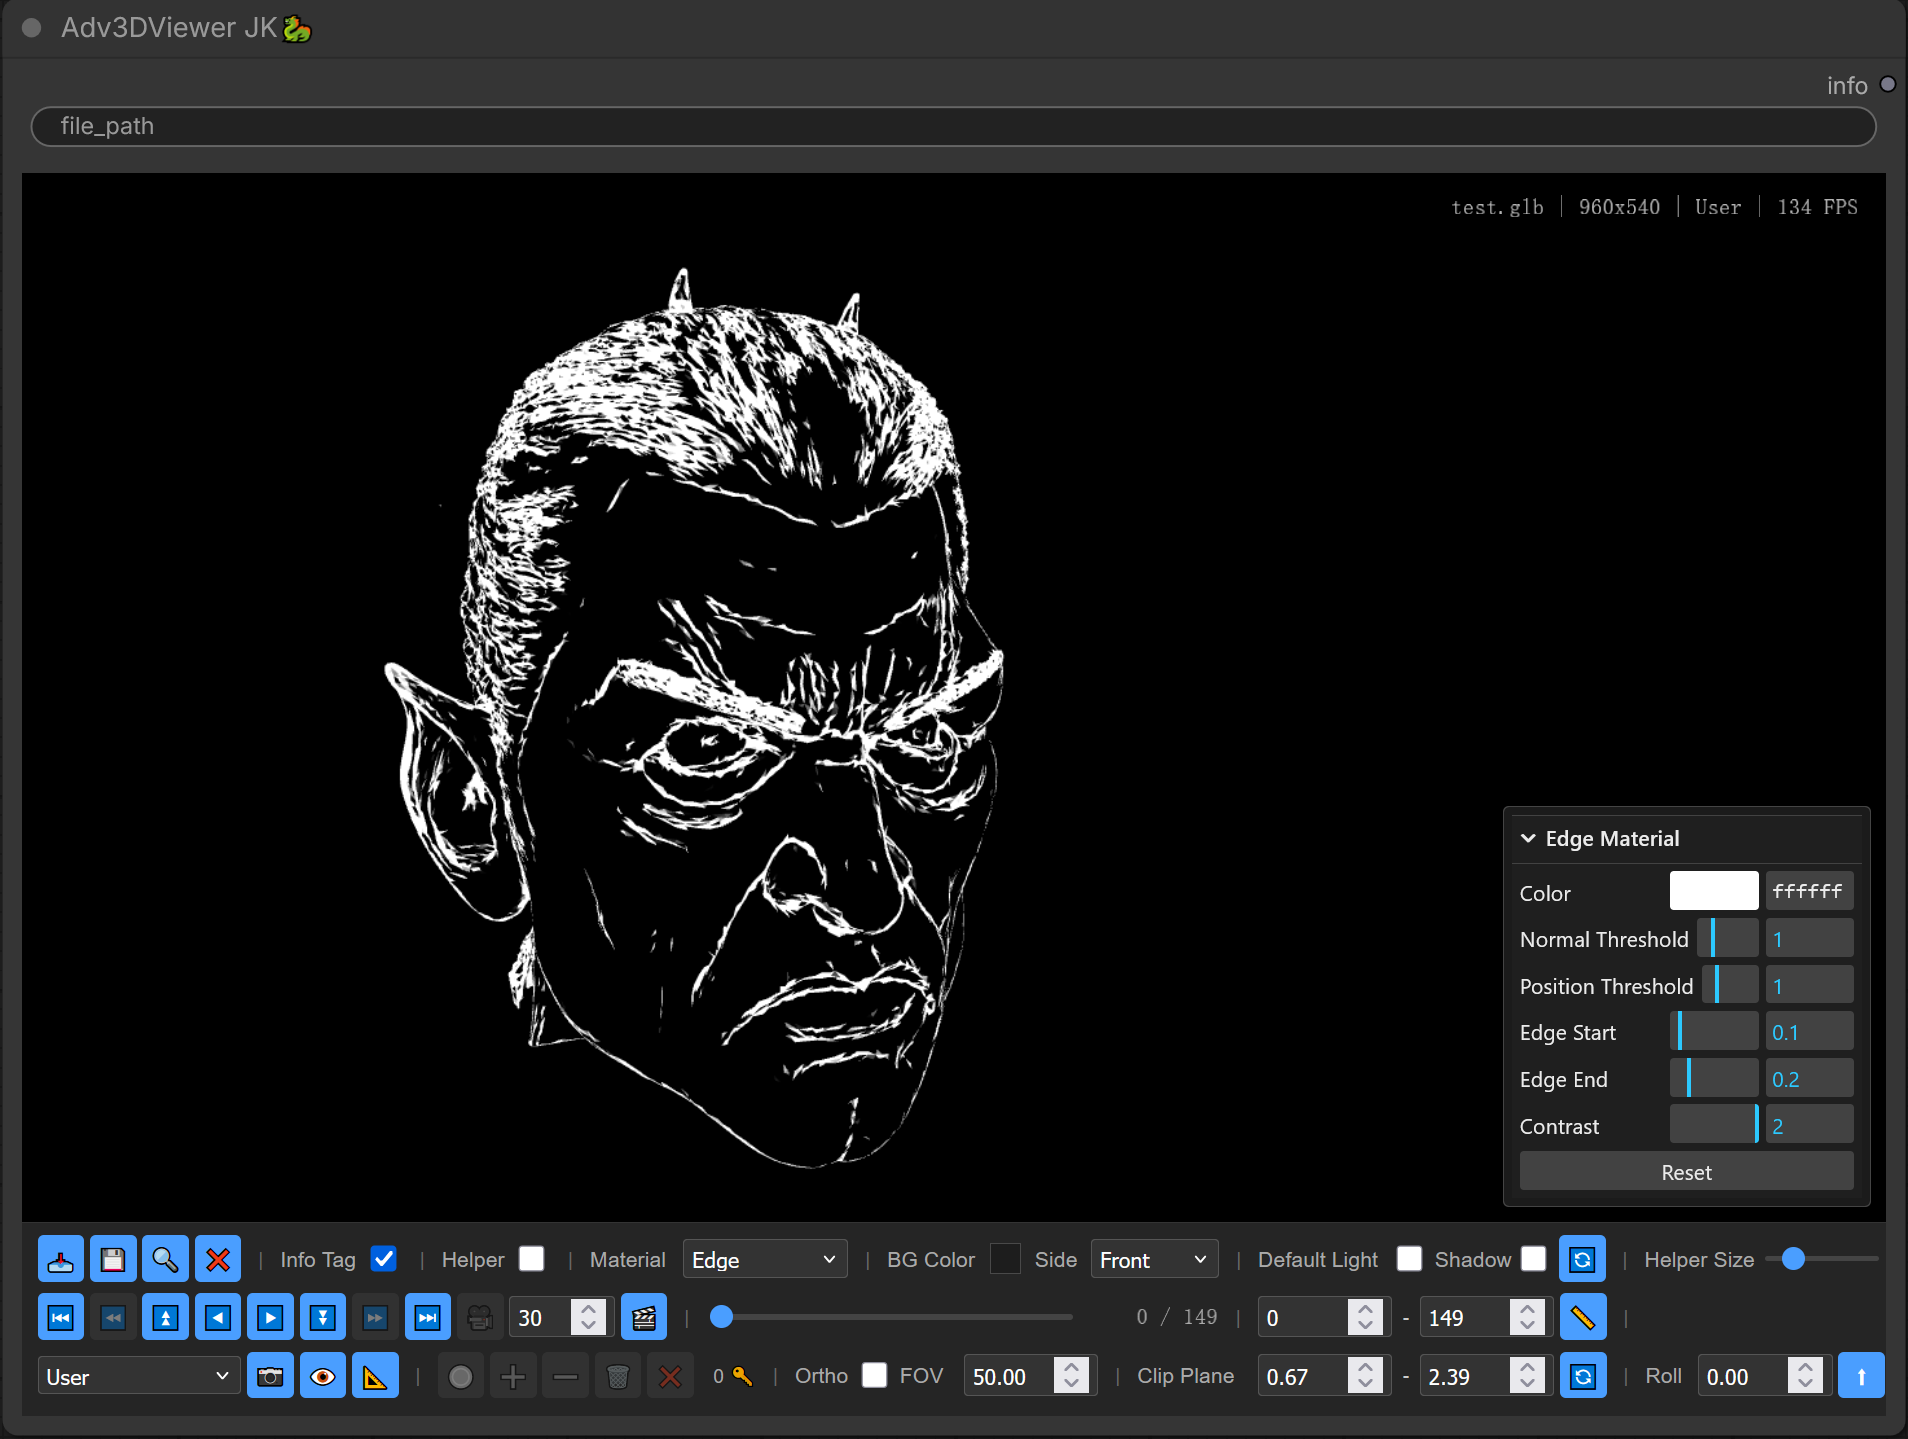Click the double up-arrow playback button
Screen dimensions: 1908x1439
166,1318
